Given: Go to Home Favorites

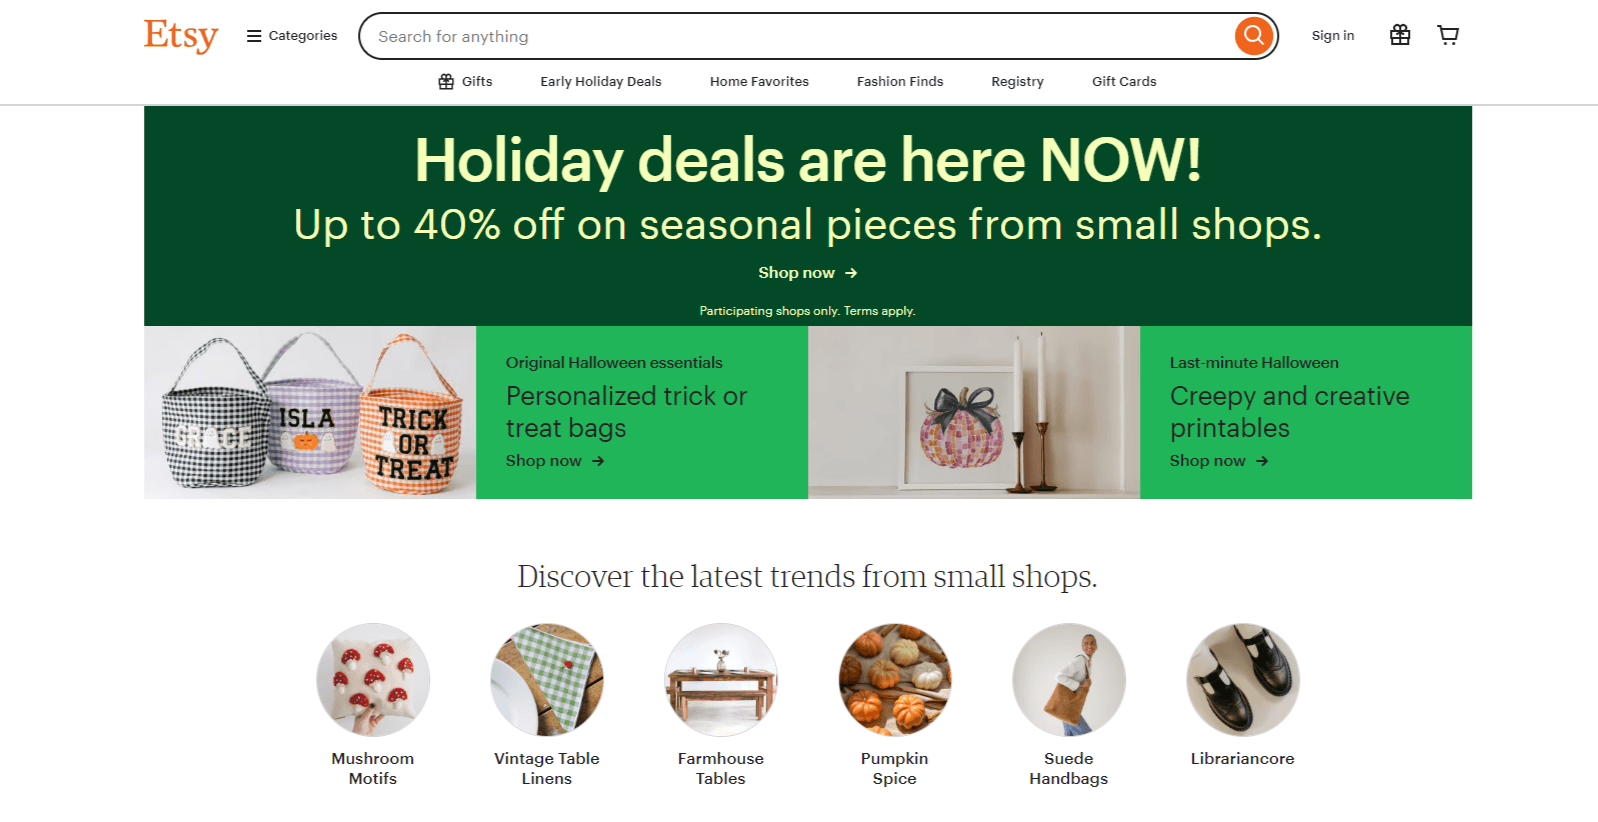Looking at the screenshot, I should pyautogui.click(x=758, y=81).
